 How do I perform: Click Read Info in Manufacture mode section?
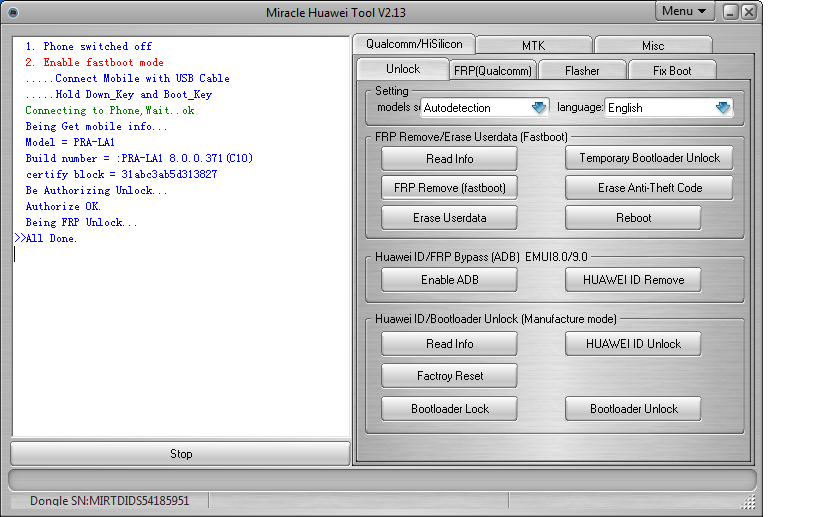click(449, 344)
